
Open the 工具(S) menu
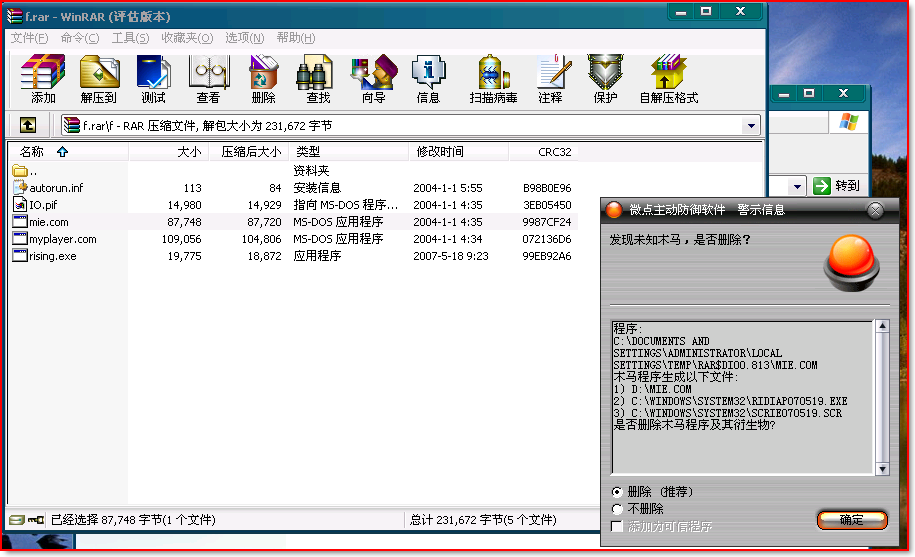pos(131,38)
